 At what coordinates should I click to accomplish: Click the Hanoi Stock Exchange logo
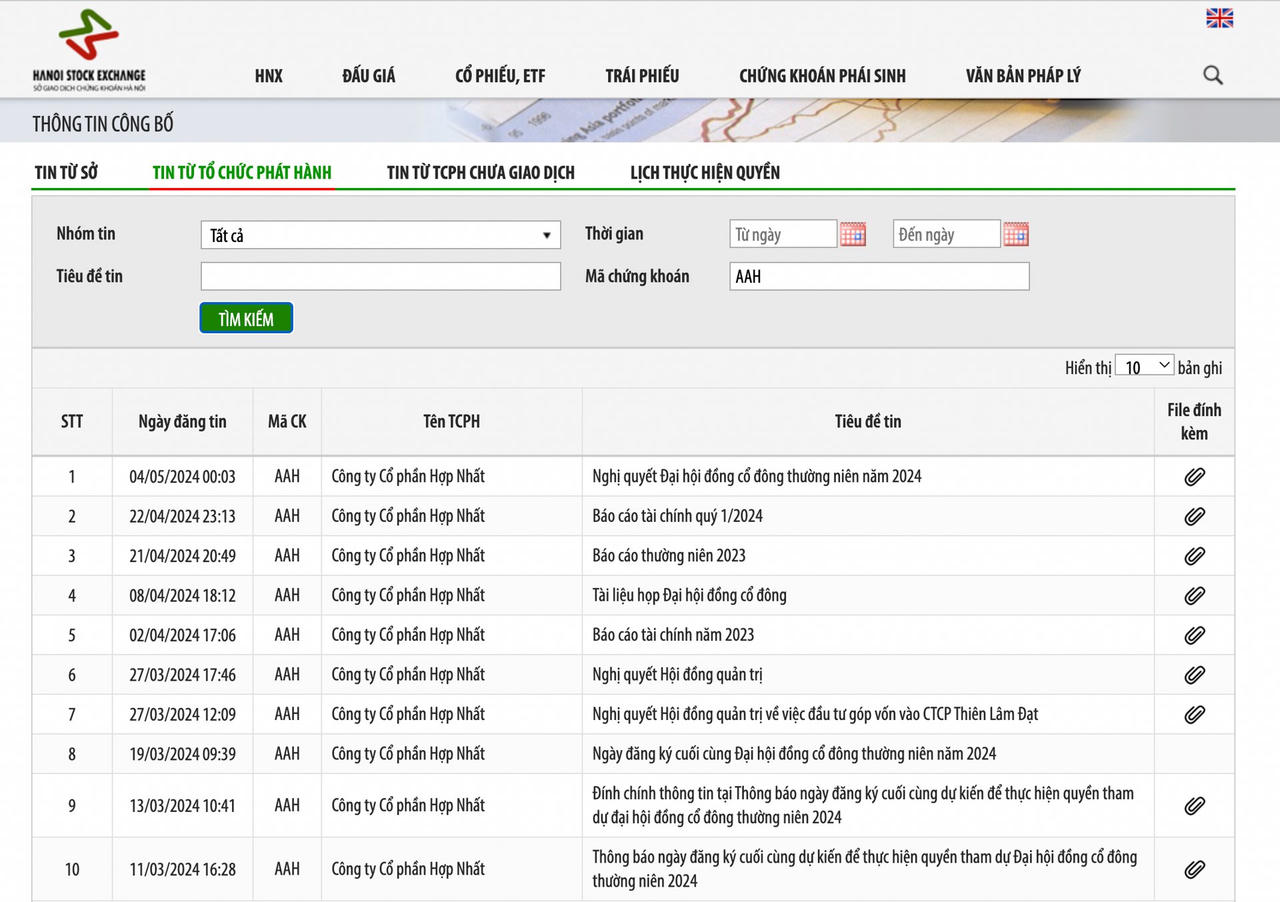[x=88, y=50]
